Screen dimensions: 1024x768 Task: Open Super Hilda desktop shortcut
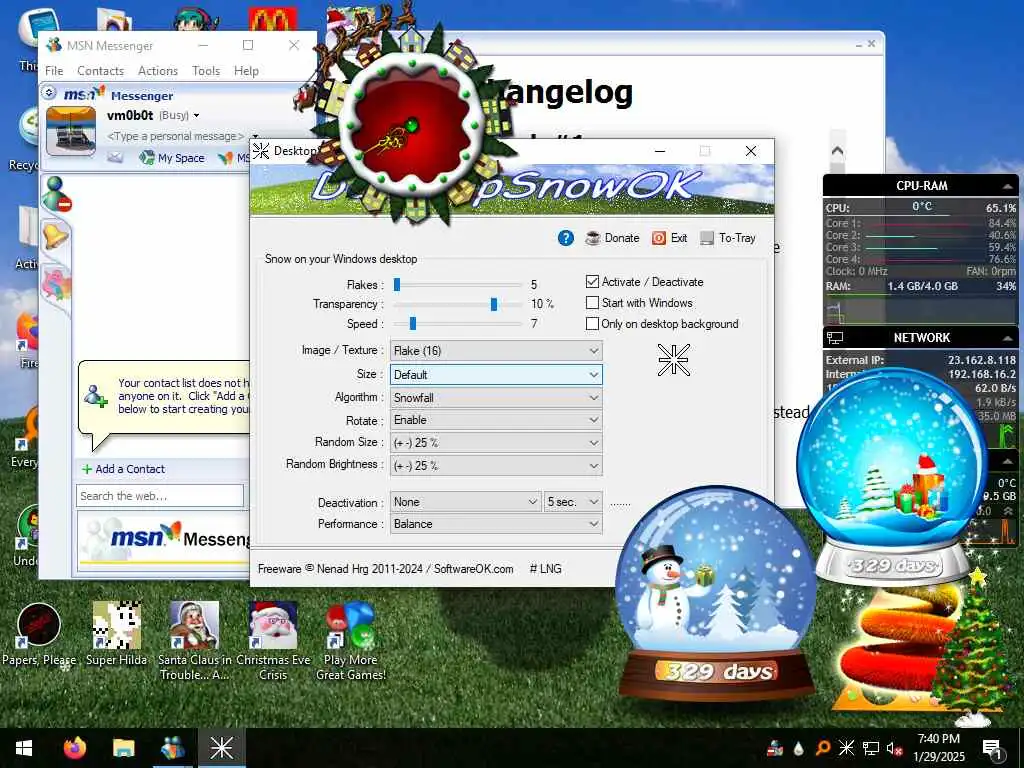click(116, 635)
